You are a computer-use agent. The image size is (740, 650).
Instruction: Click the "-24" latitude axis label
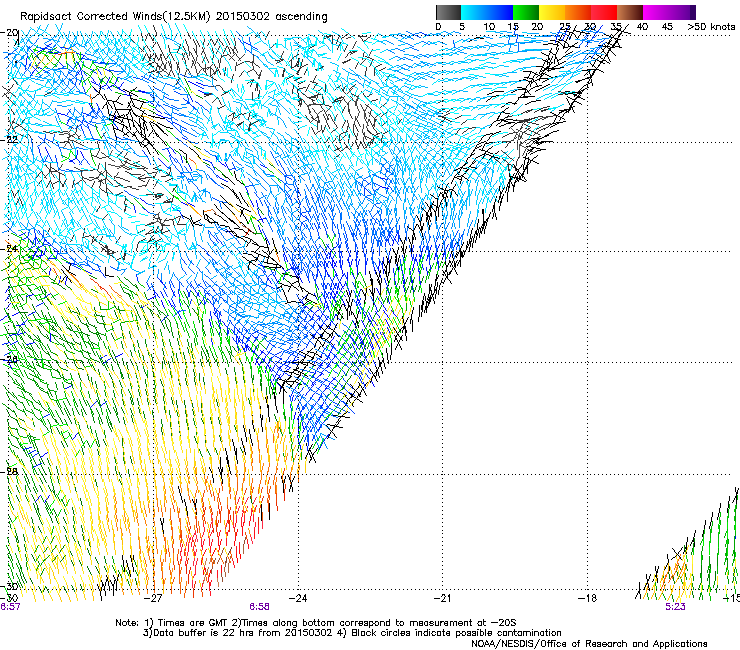[10, 248]
